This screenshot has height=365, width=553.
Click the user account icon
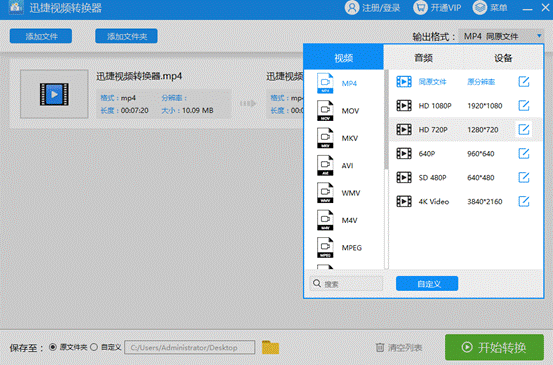coord(352,8)
